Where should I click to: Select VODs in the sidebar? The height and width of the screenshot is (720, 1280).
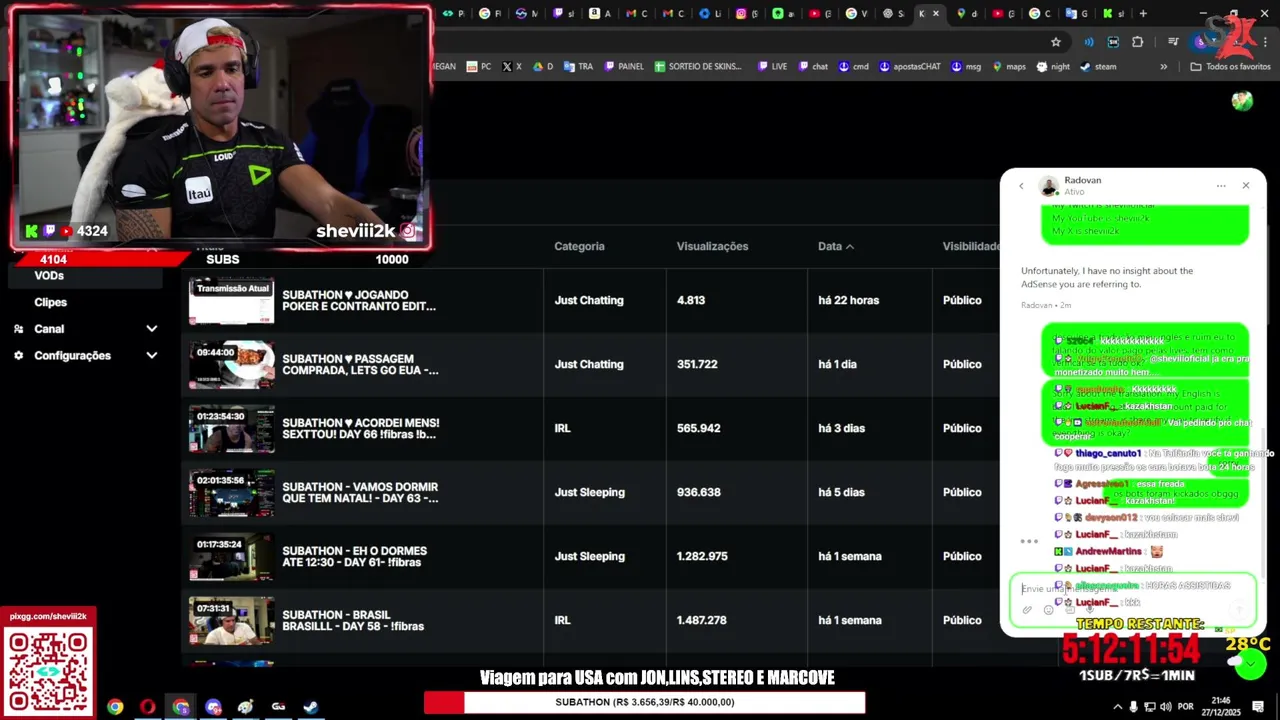pos(49,276)
